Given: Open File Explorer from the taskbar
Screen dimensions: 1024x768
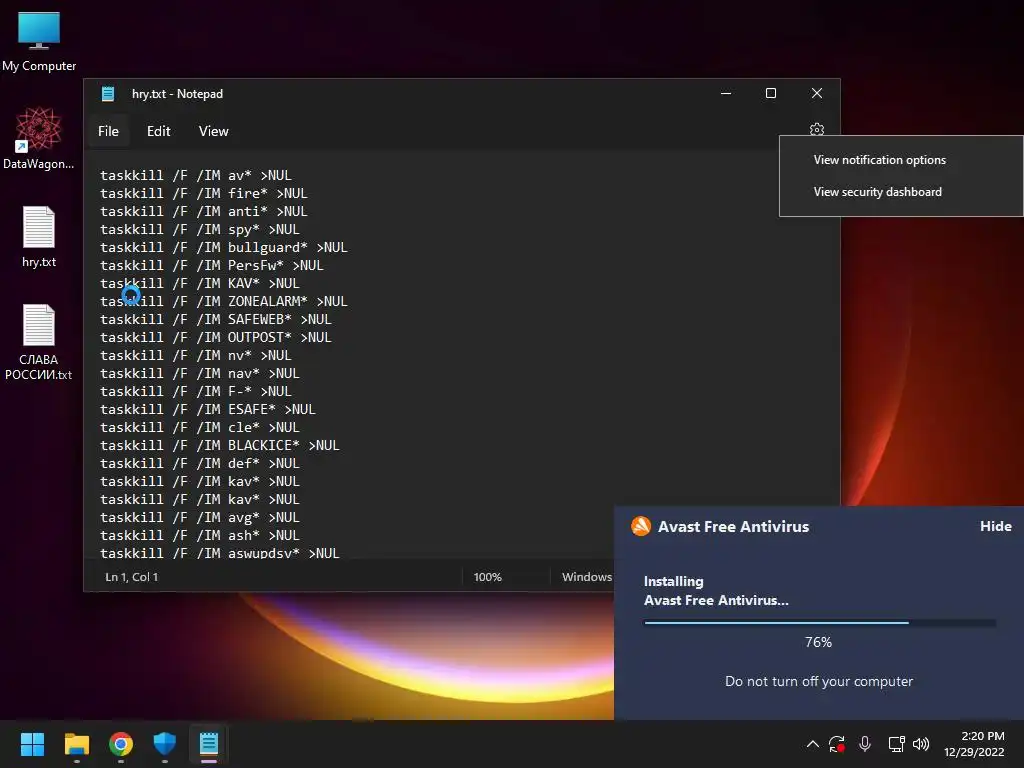Looking at the screenshot, I should click(76, 744).
